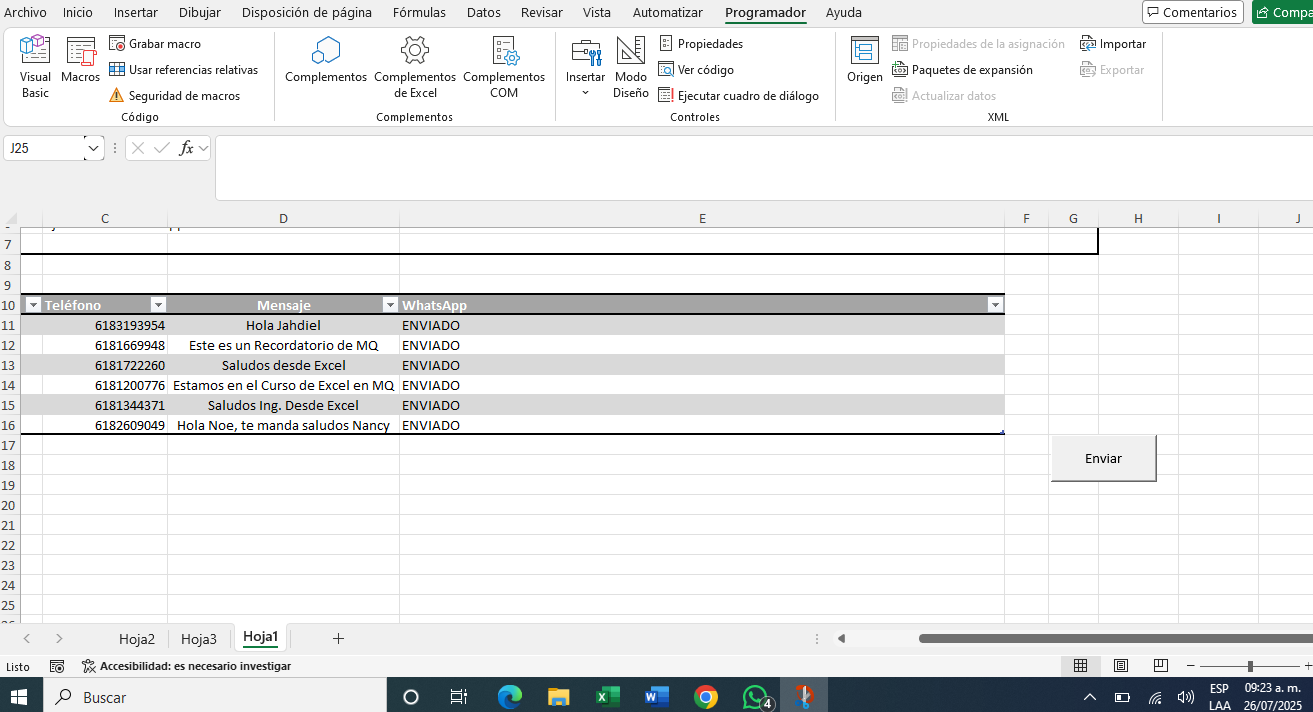Open the Comentarios pane
This screenshot has height=712, width=1313.
click(x=1192, y=13)
